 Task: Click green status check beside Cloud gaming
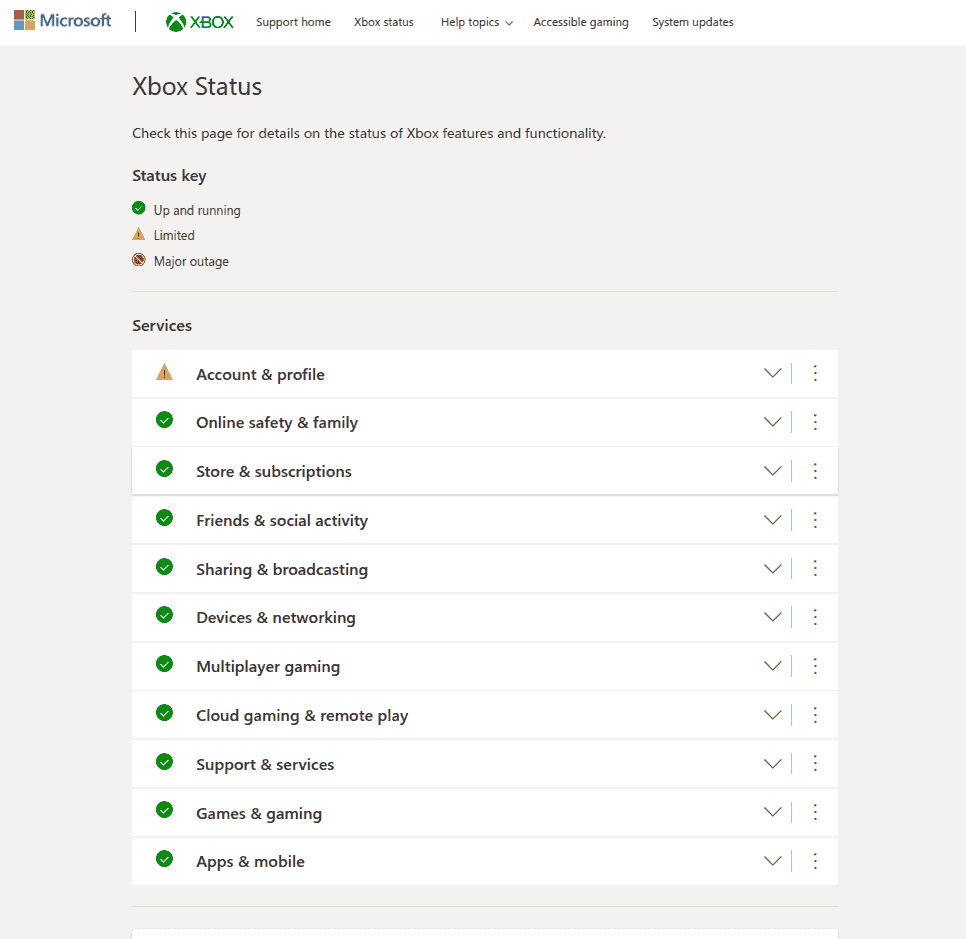pos(165,713)
